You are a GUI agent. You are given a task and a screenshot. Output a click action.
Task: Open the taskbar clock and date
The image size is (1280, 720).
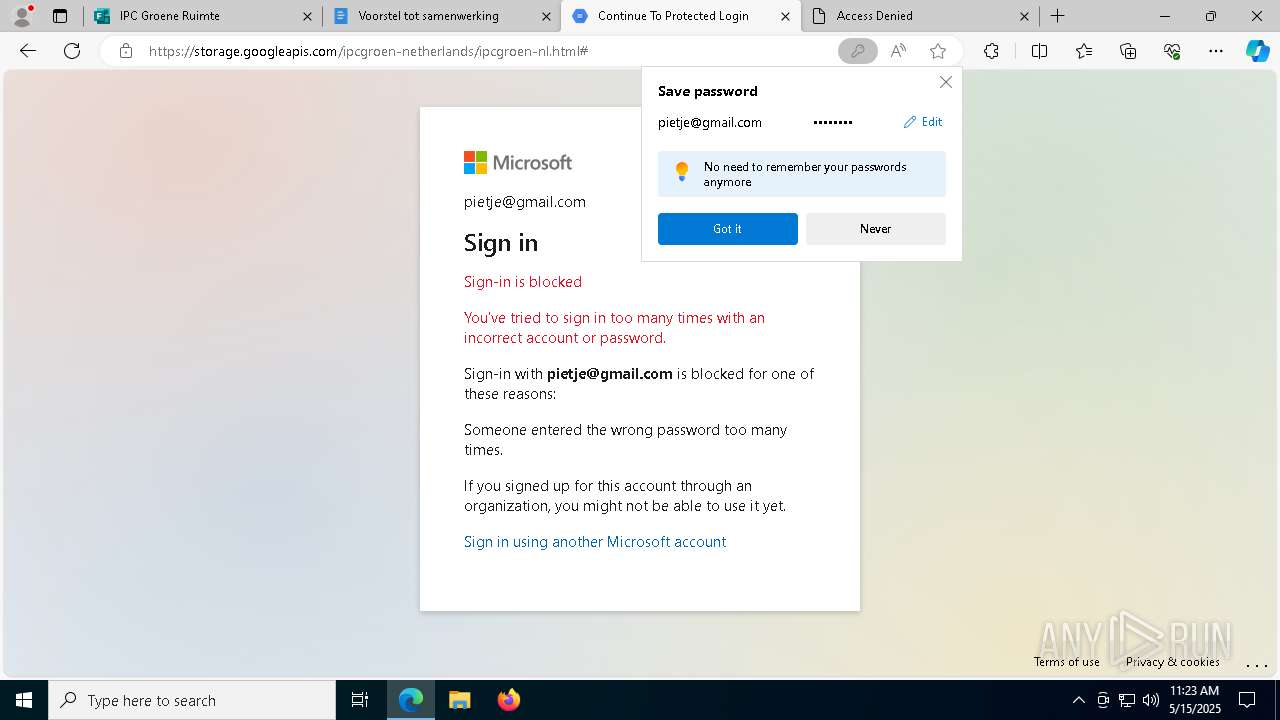(x=1194, y=700)
